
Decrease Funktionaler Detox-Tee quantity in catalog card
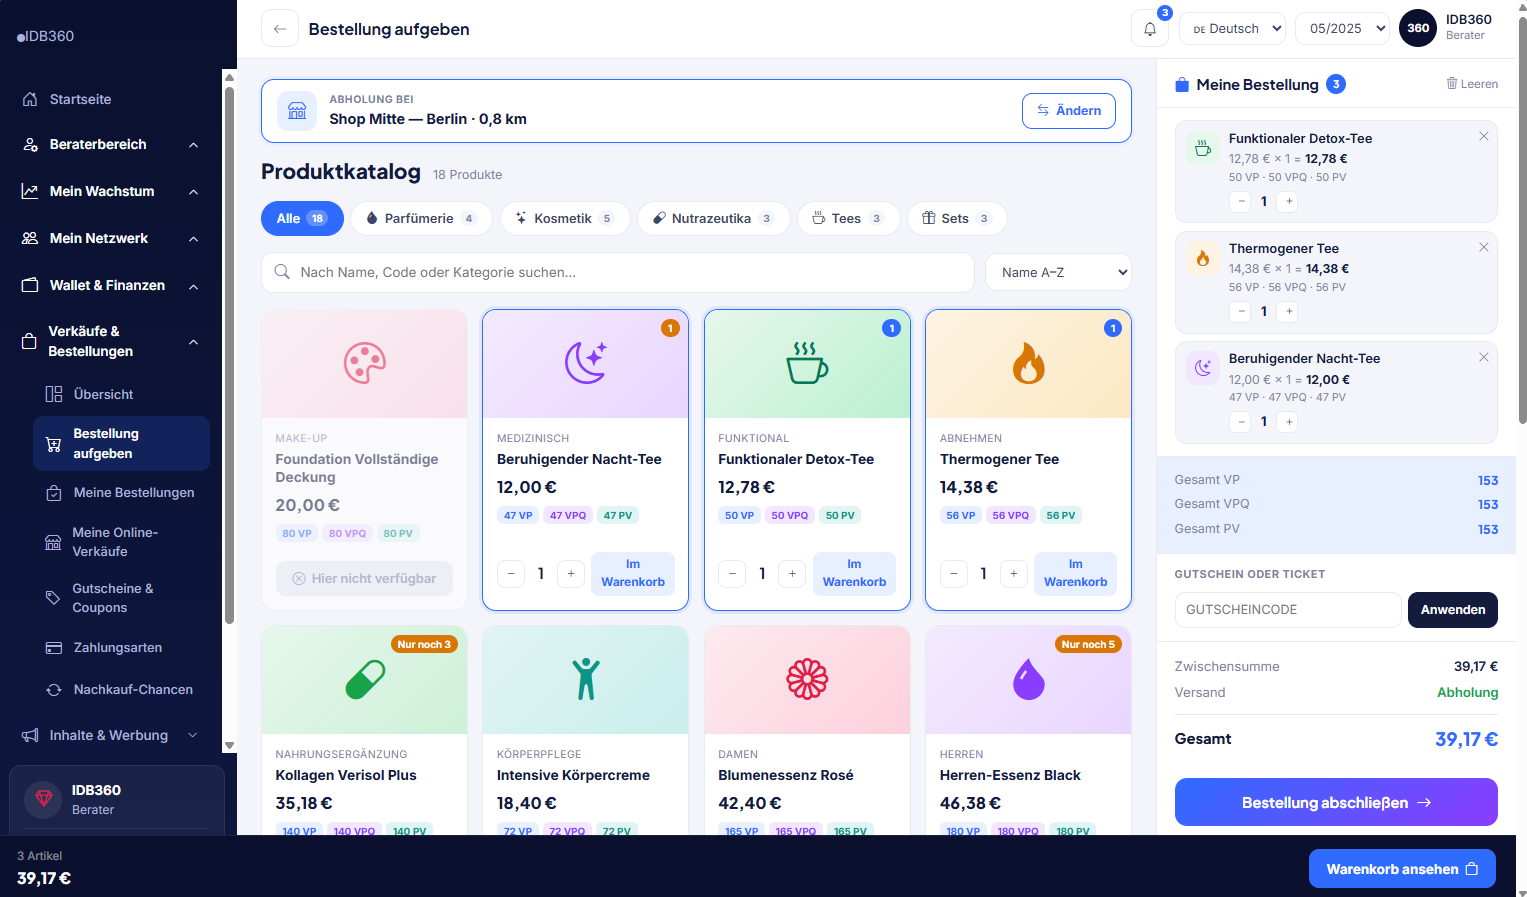click(733, 574)
